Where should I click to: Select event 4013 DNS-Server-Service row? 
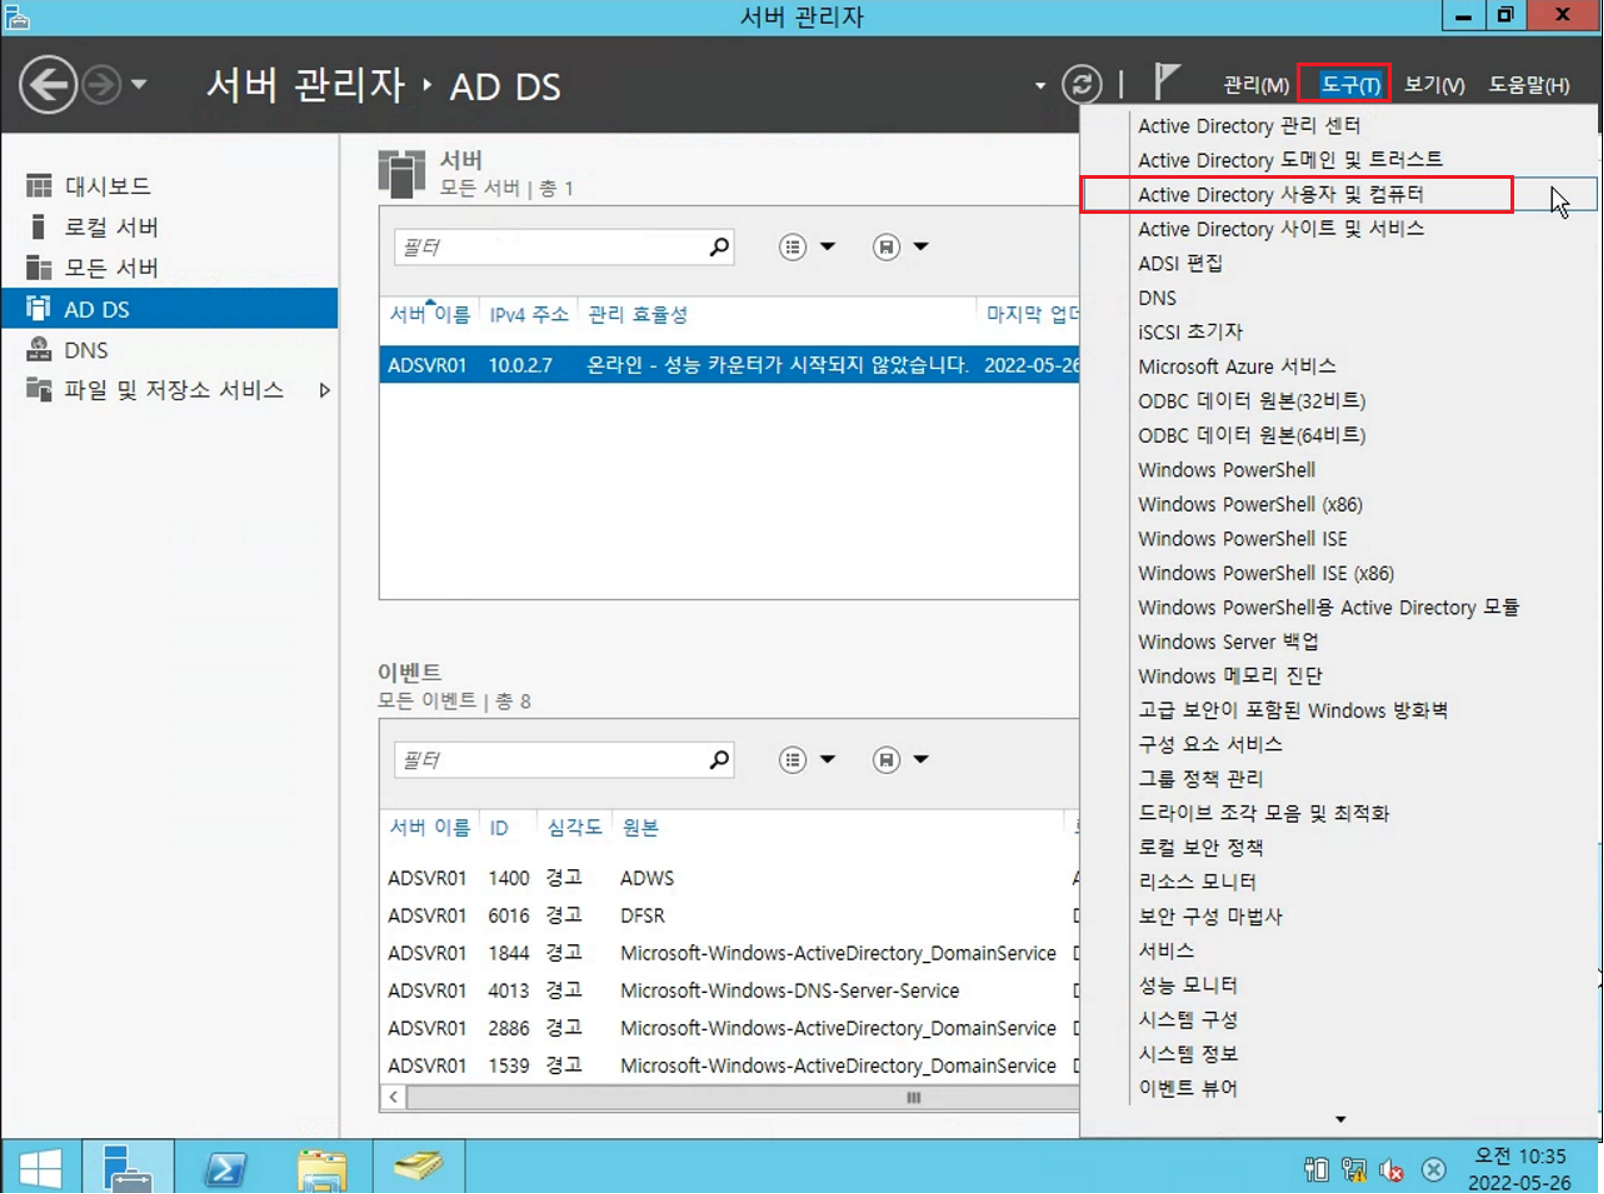[x=730, y=991]
